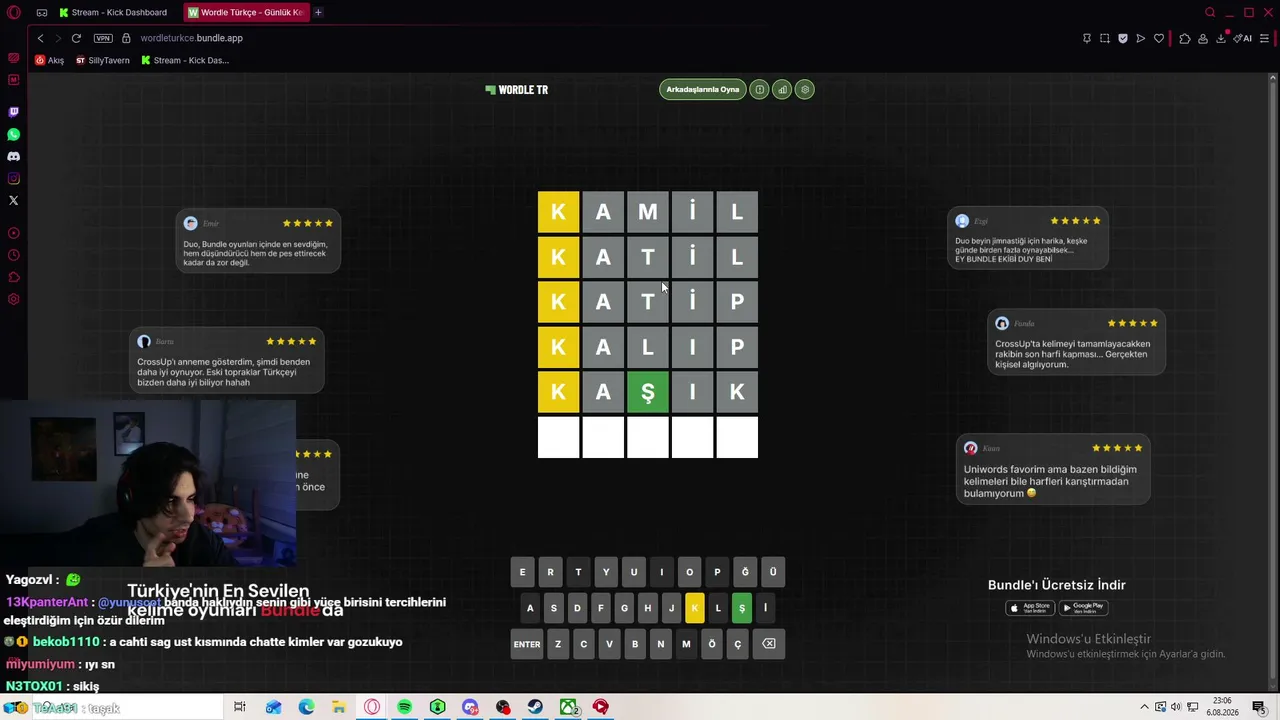
Task: Tap the E key on Wordle keyboard
Action: click(522, 572)
